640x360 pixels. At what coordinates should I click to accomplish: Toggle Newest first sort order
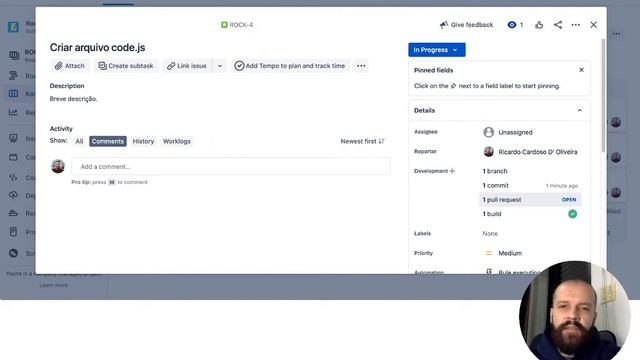tap(362, 141)
